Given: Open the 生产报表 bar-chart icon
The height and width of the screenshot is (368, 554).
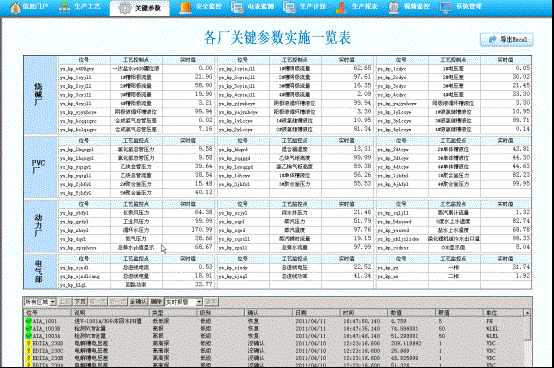Looking at the screenshot, I should (x=341, y=8).
